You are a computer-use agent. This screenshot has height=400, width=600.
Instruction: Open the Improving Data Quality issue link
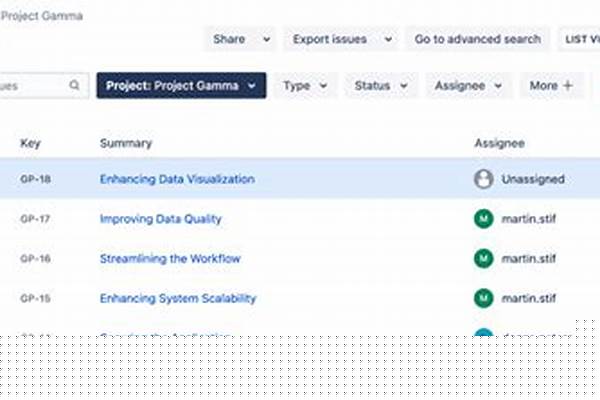tap(160, 219)
